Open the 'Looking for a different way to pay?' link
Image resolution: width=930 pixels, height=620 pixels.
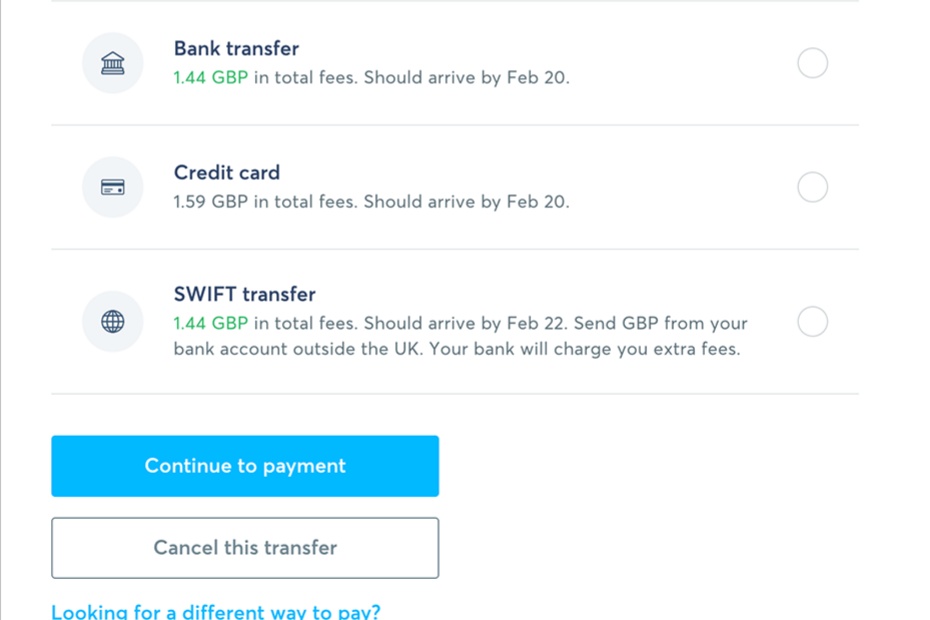tap(216, 611)
